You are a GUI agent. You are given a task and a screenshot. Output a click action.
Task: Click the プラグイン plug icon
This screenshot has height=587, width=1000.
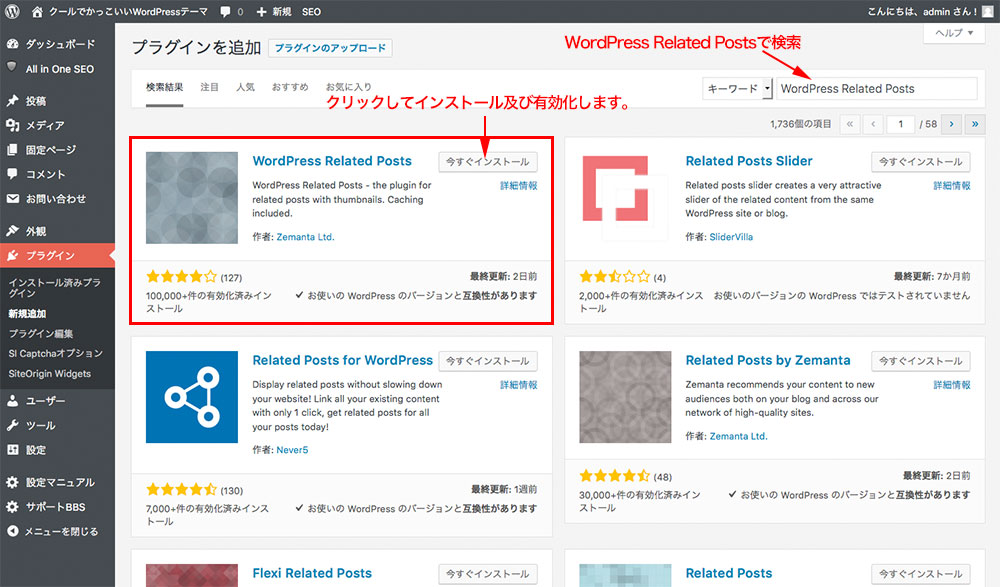pos(12,255)
